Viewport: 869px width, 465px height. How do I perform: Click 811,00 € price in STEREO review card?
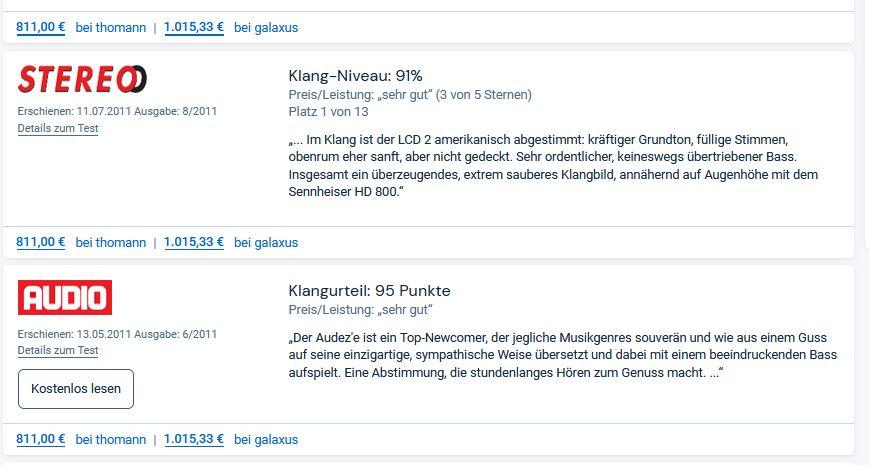click(x=41, y=242)
